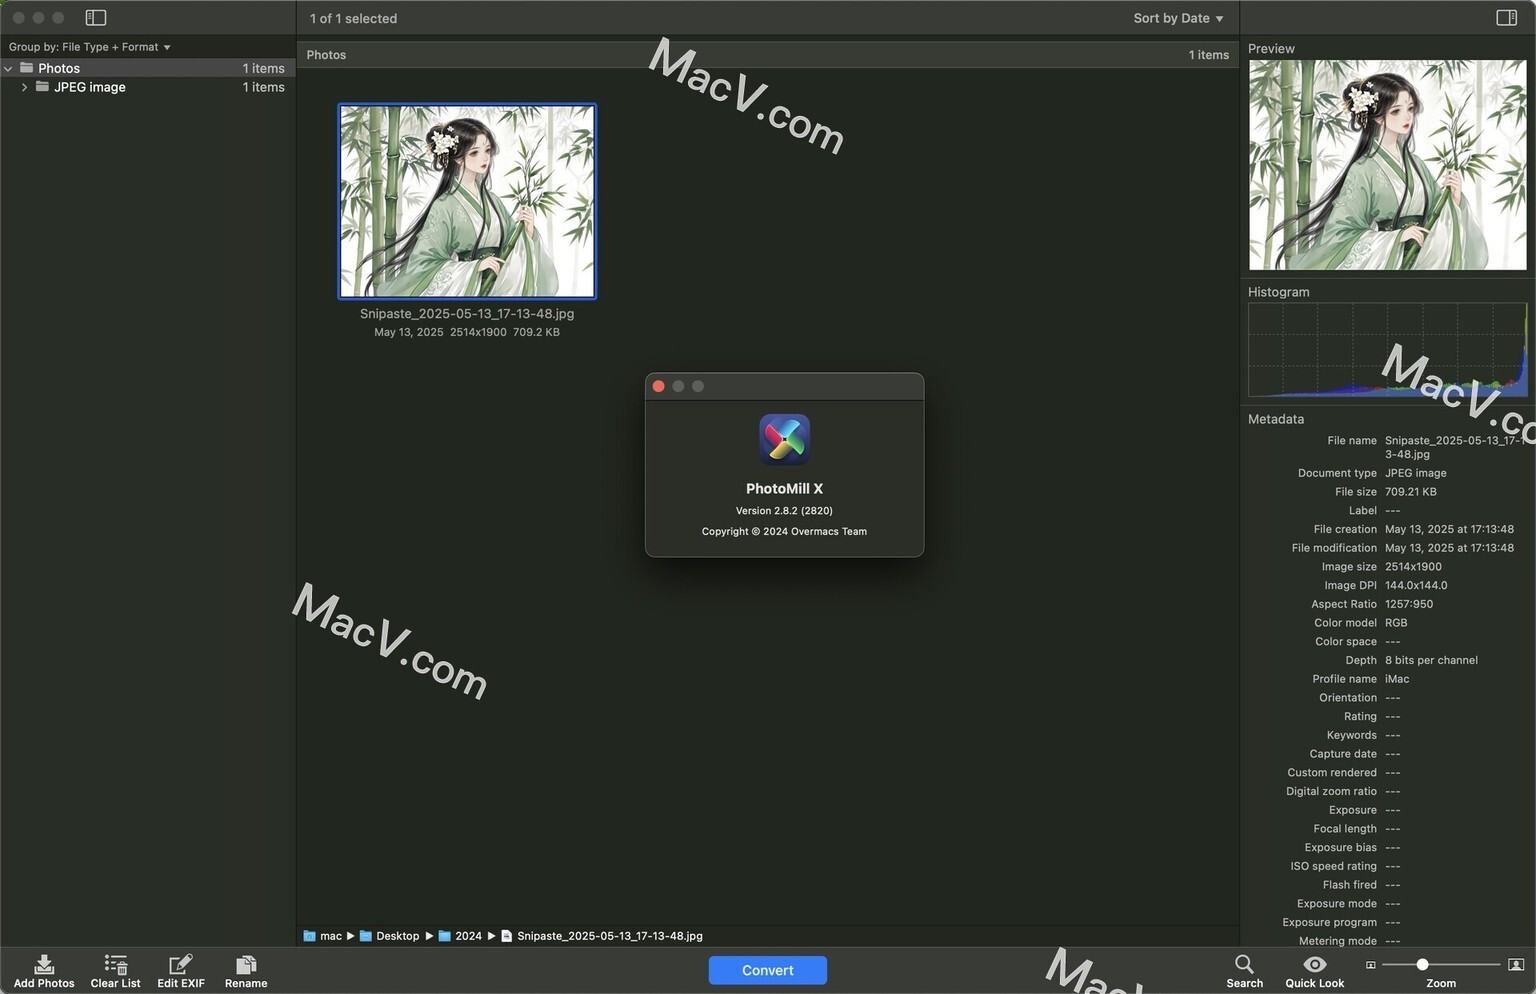Click the Color model value RGB
This screenshot has height=994, width=1536.
[1396, 622]
